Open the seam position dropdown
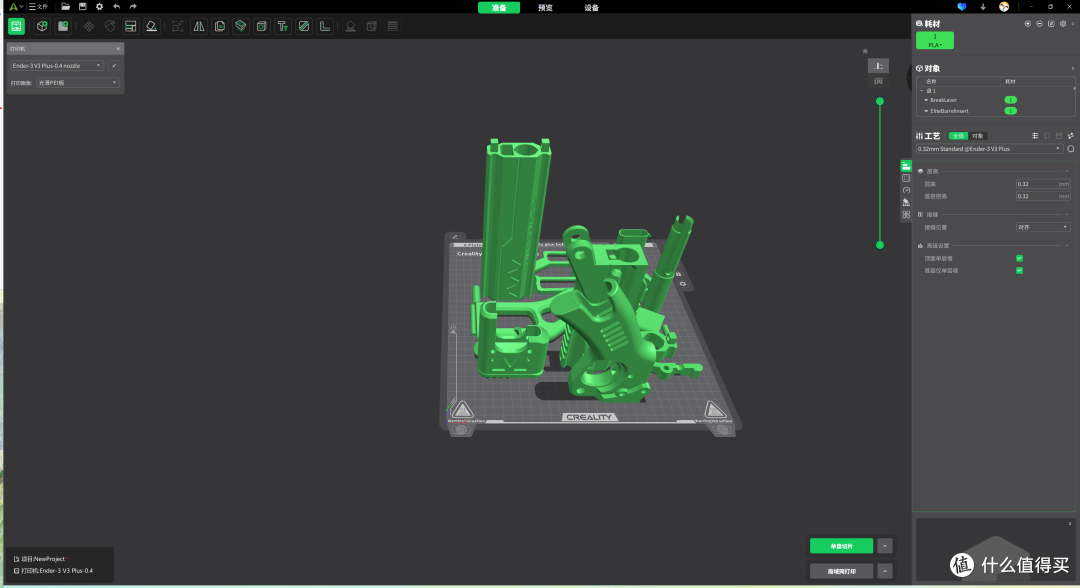1080x588 pixels. pos(1043,227)
